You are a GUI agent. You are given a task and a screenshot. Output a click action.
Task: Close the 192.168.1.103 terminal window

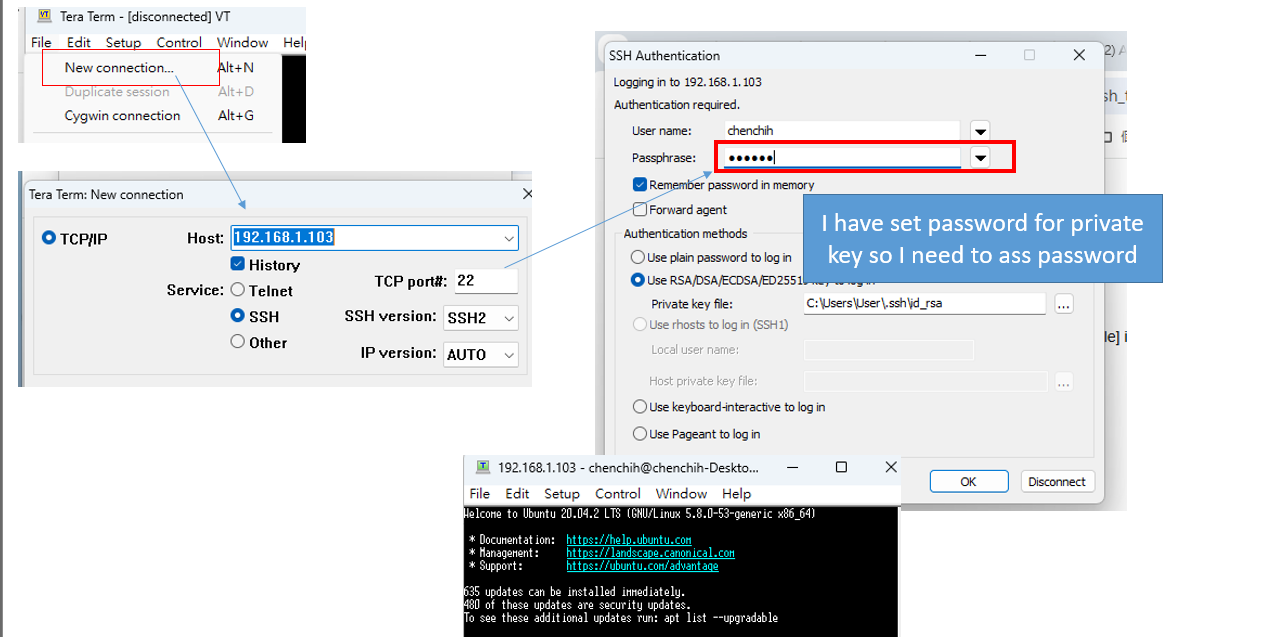(x=890, y=467)
